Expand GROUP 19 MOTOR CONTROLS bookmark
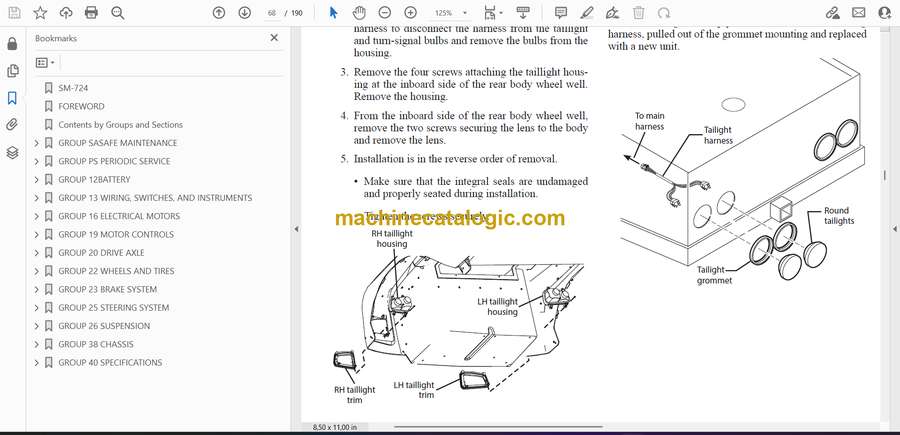Screen dimensions: 900x435 coord(37,235)
